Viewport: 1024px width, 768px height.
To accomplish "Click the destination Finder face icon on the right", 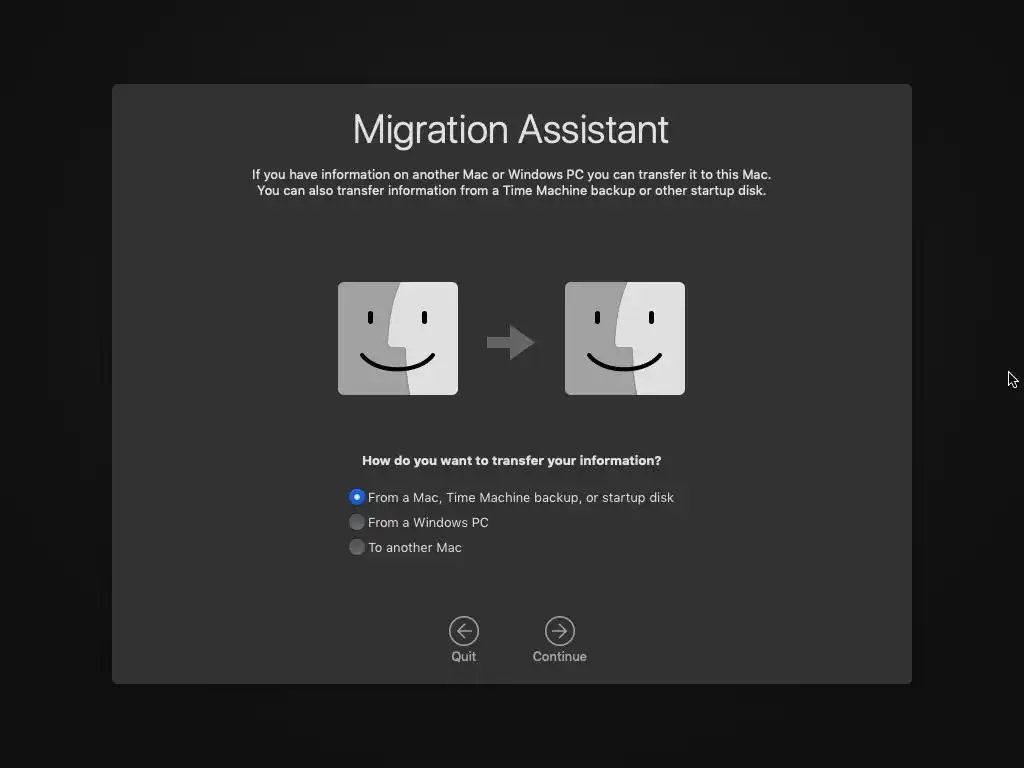I will pos(625,338).
